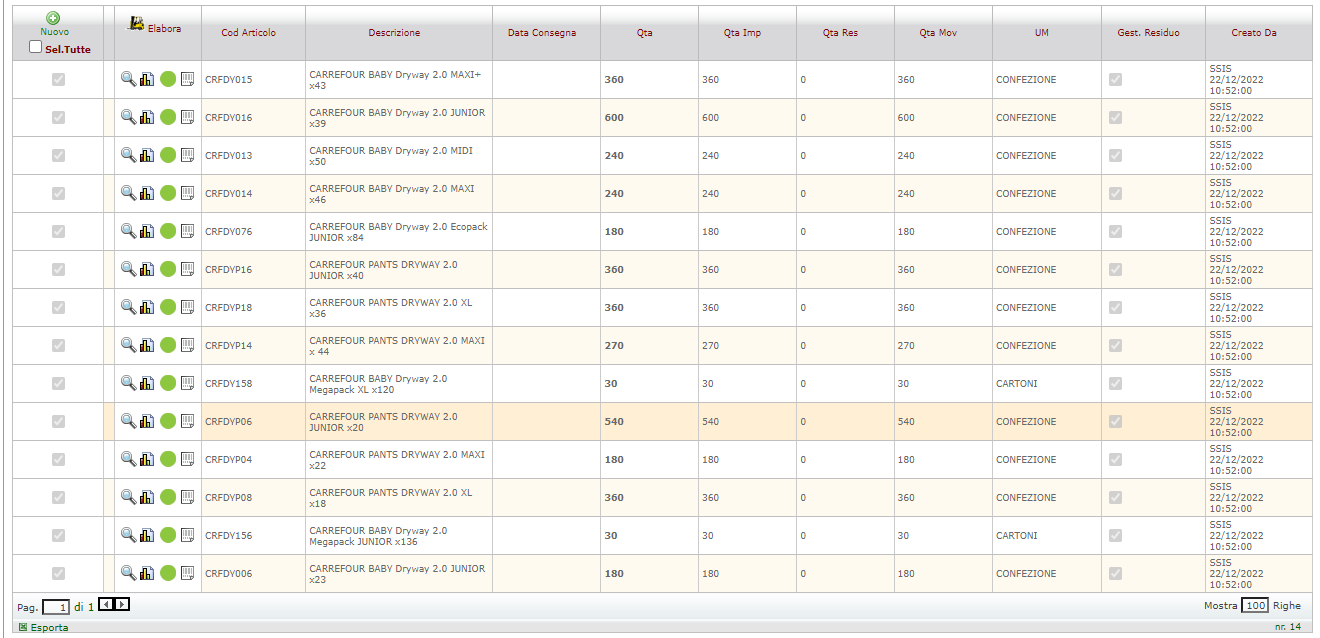The height and width of the screenshot is (638, 1320).
Task: Click green status circle for CRFDY015
Action: 168,80
